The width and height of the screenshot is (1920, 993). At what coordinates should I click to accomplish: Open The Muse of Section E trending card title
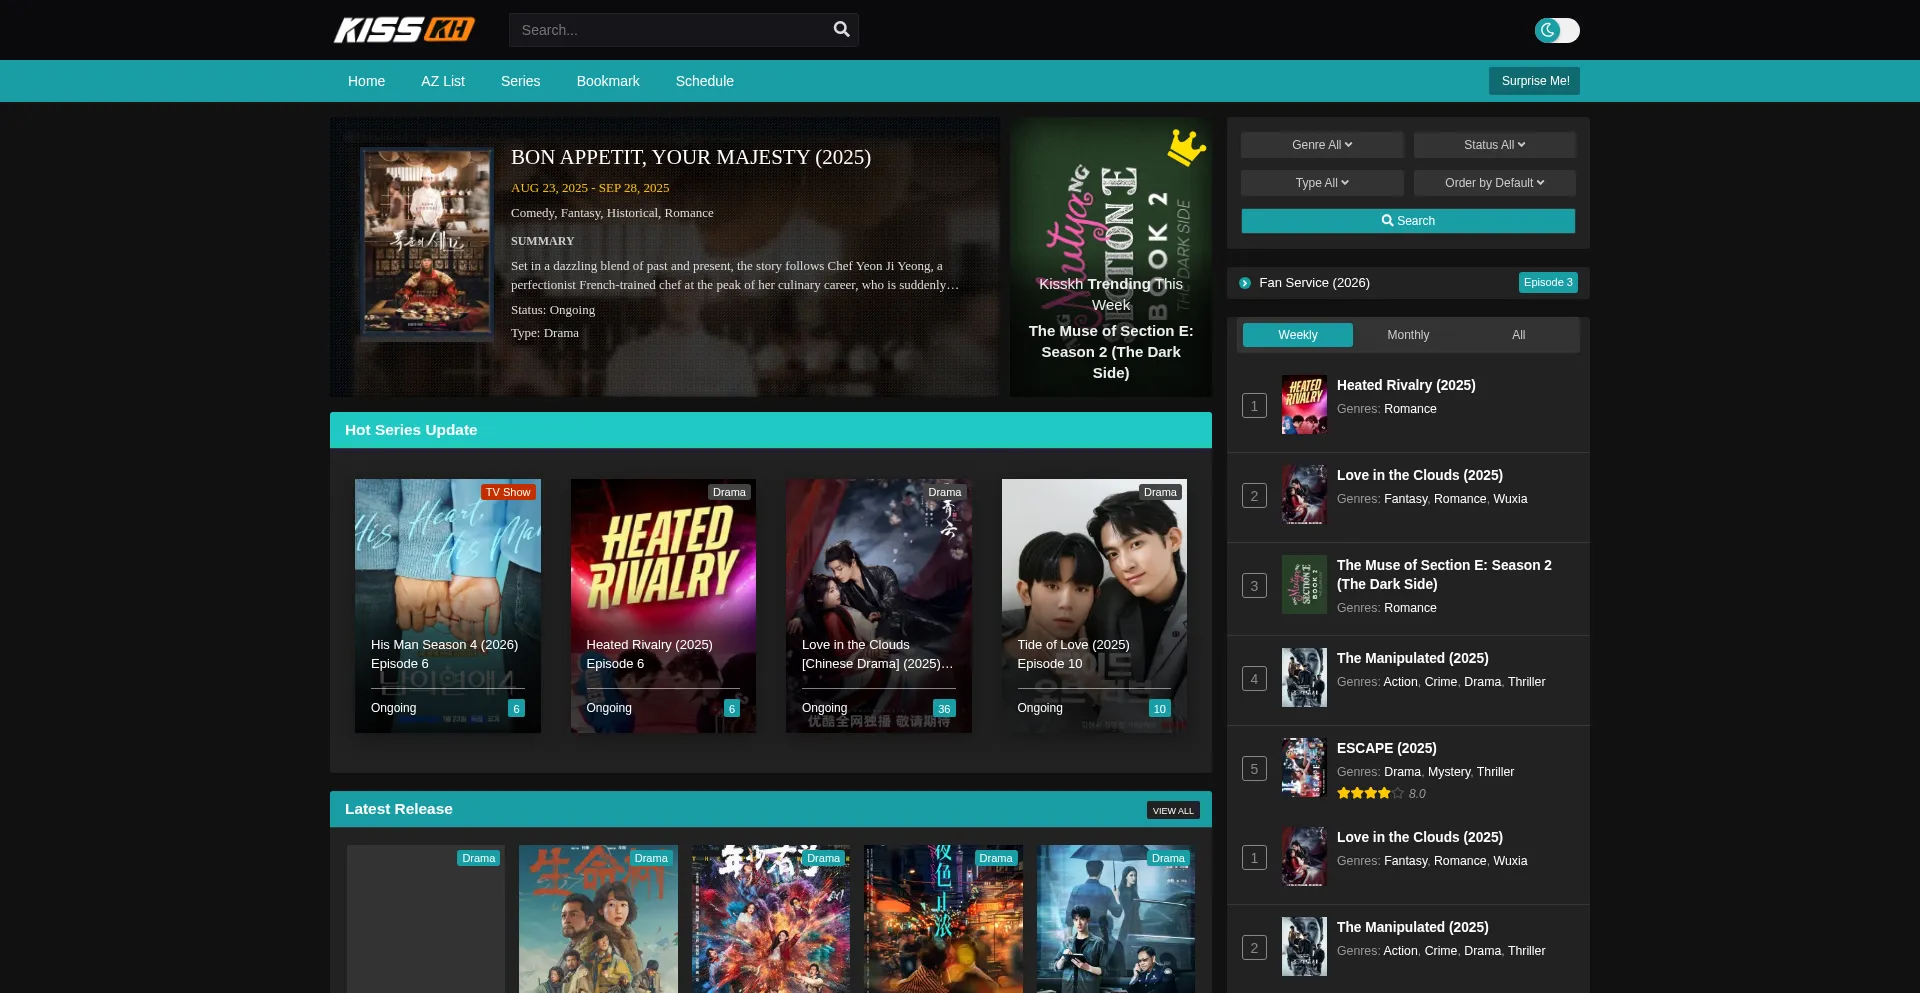1111,352
